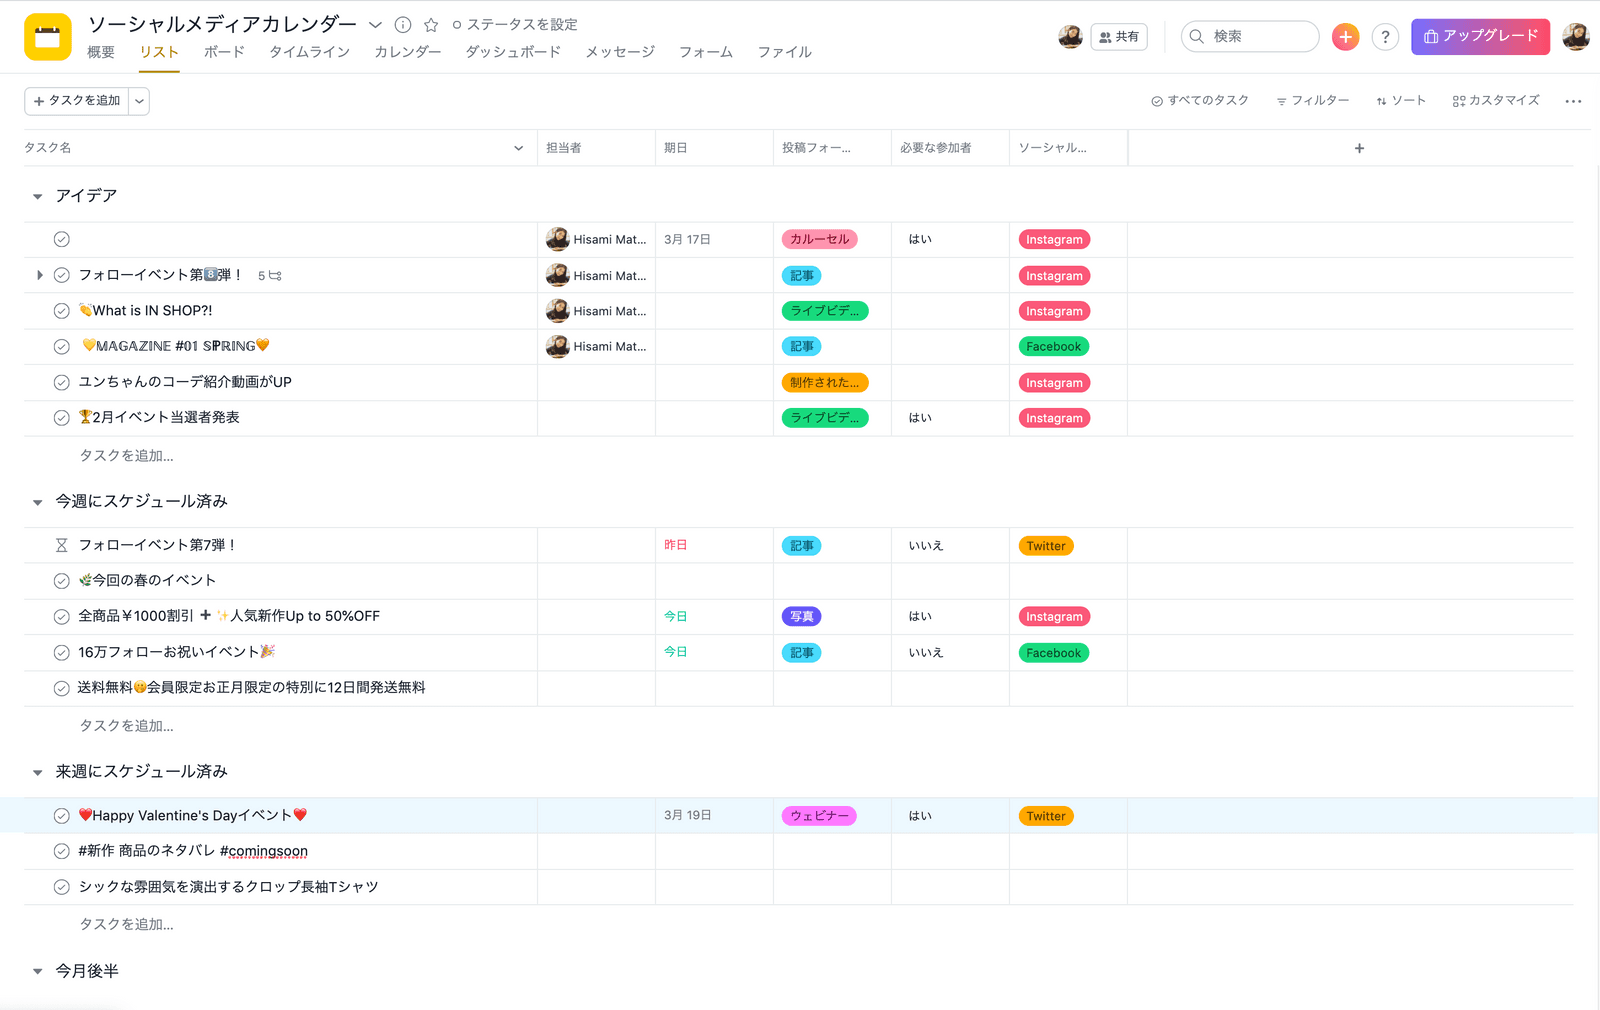Mark What is IN SHOP?! task complete
Image resolution: width=1600 pixels, height=1010 pixels.
(61, 311)
